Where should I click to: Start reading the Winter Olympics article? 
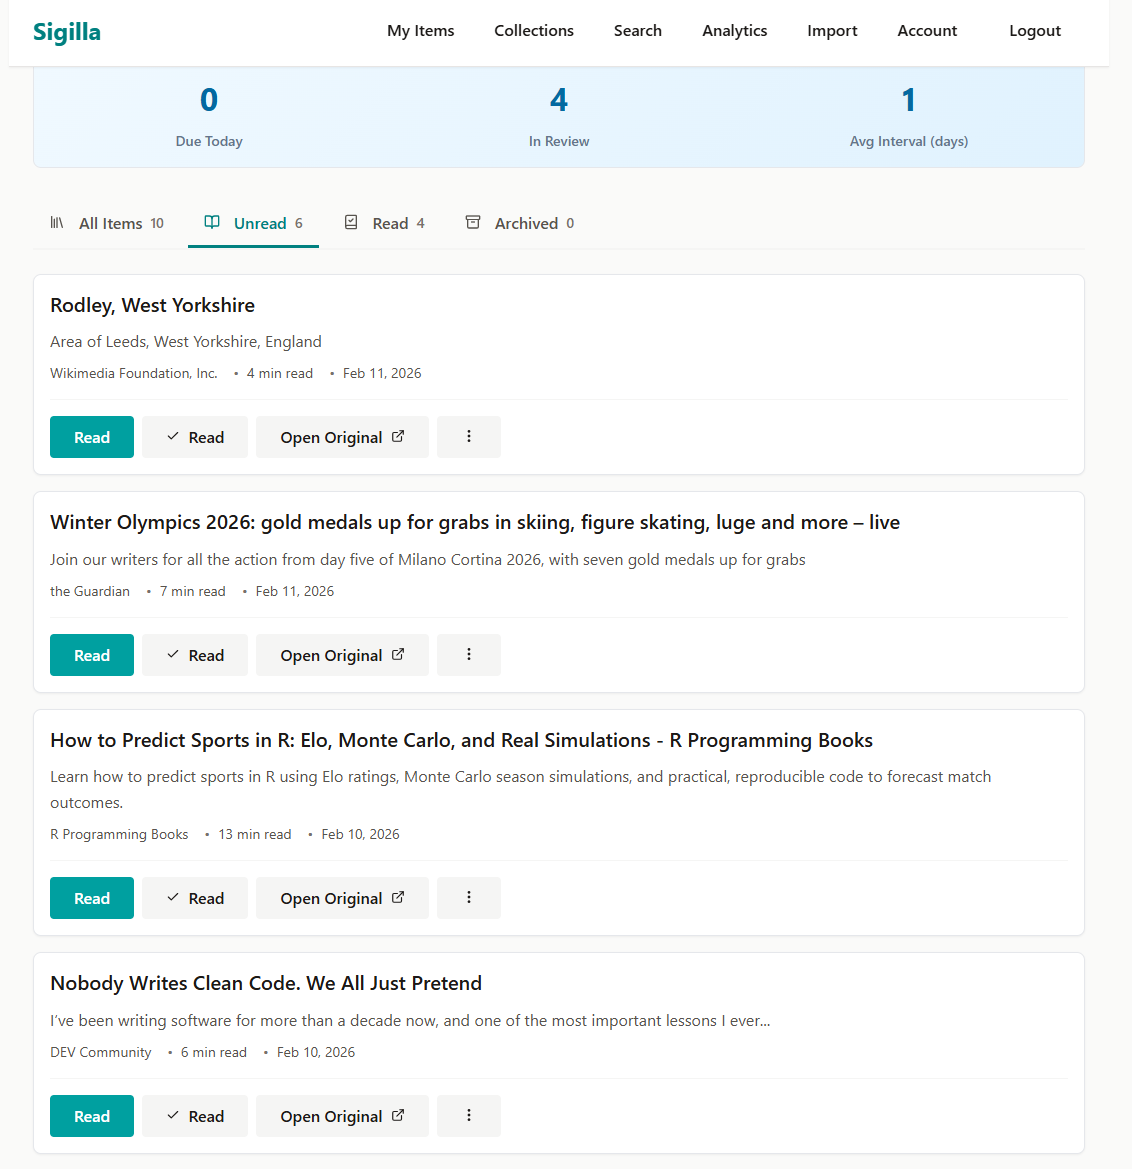91,655
